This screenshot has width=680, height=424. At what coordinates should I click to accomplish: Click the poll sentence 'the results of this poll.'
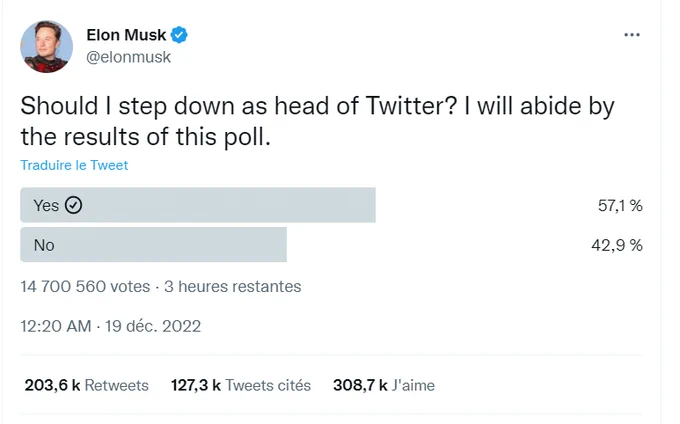(x=146, y=137)
